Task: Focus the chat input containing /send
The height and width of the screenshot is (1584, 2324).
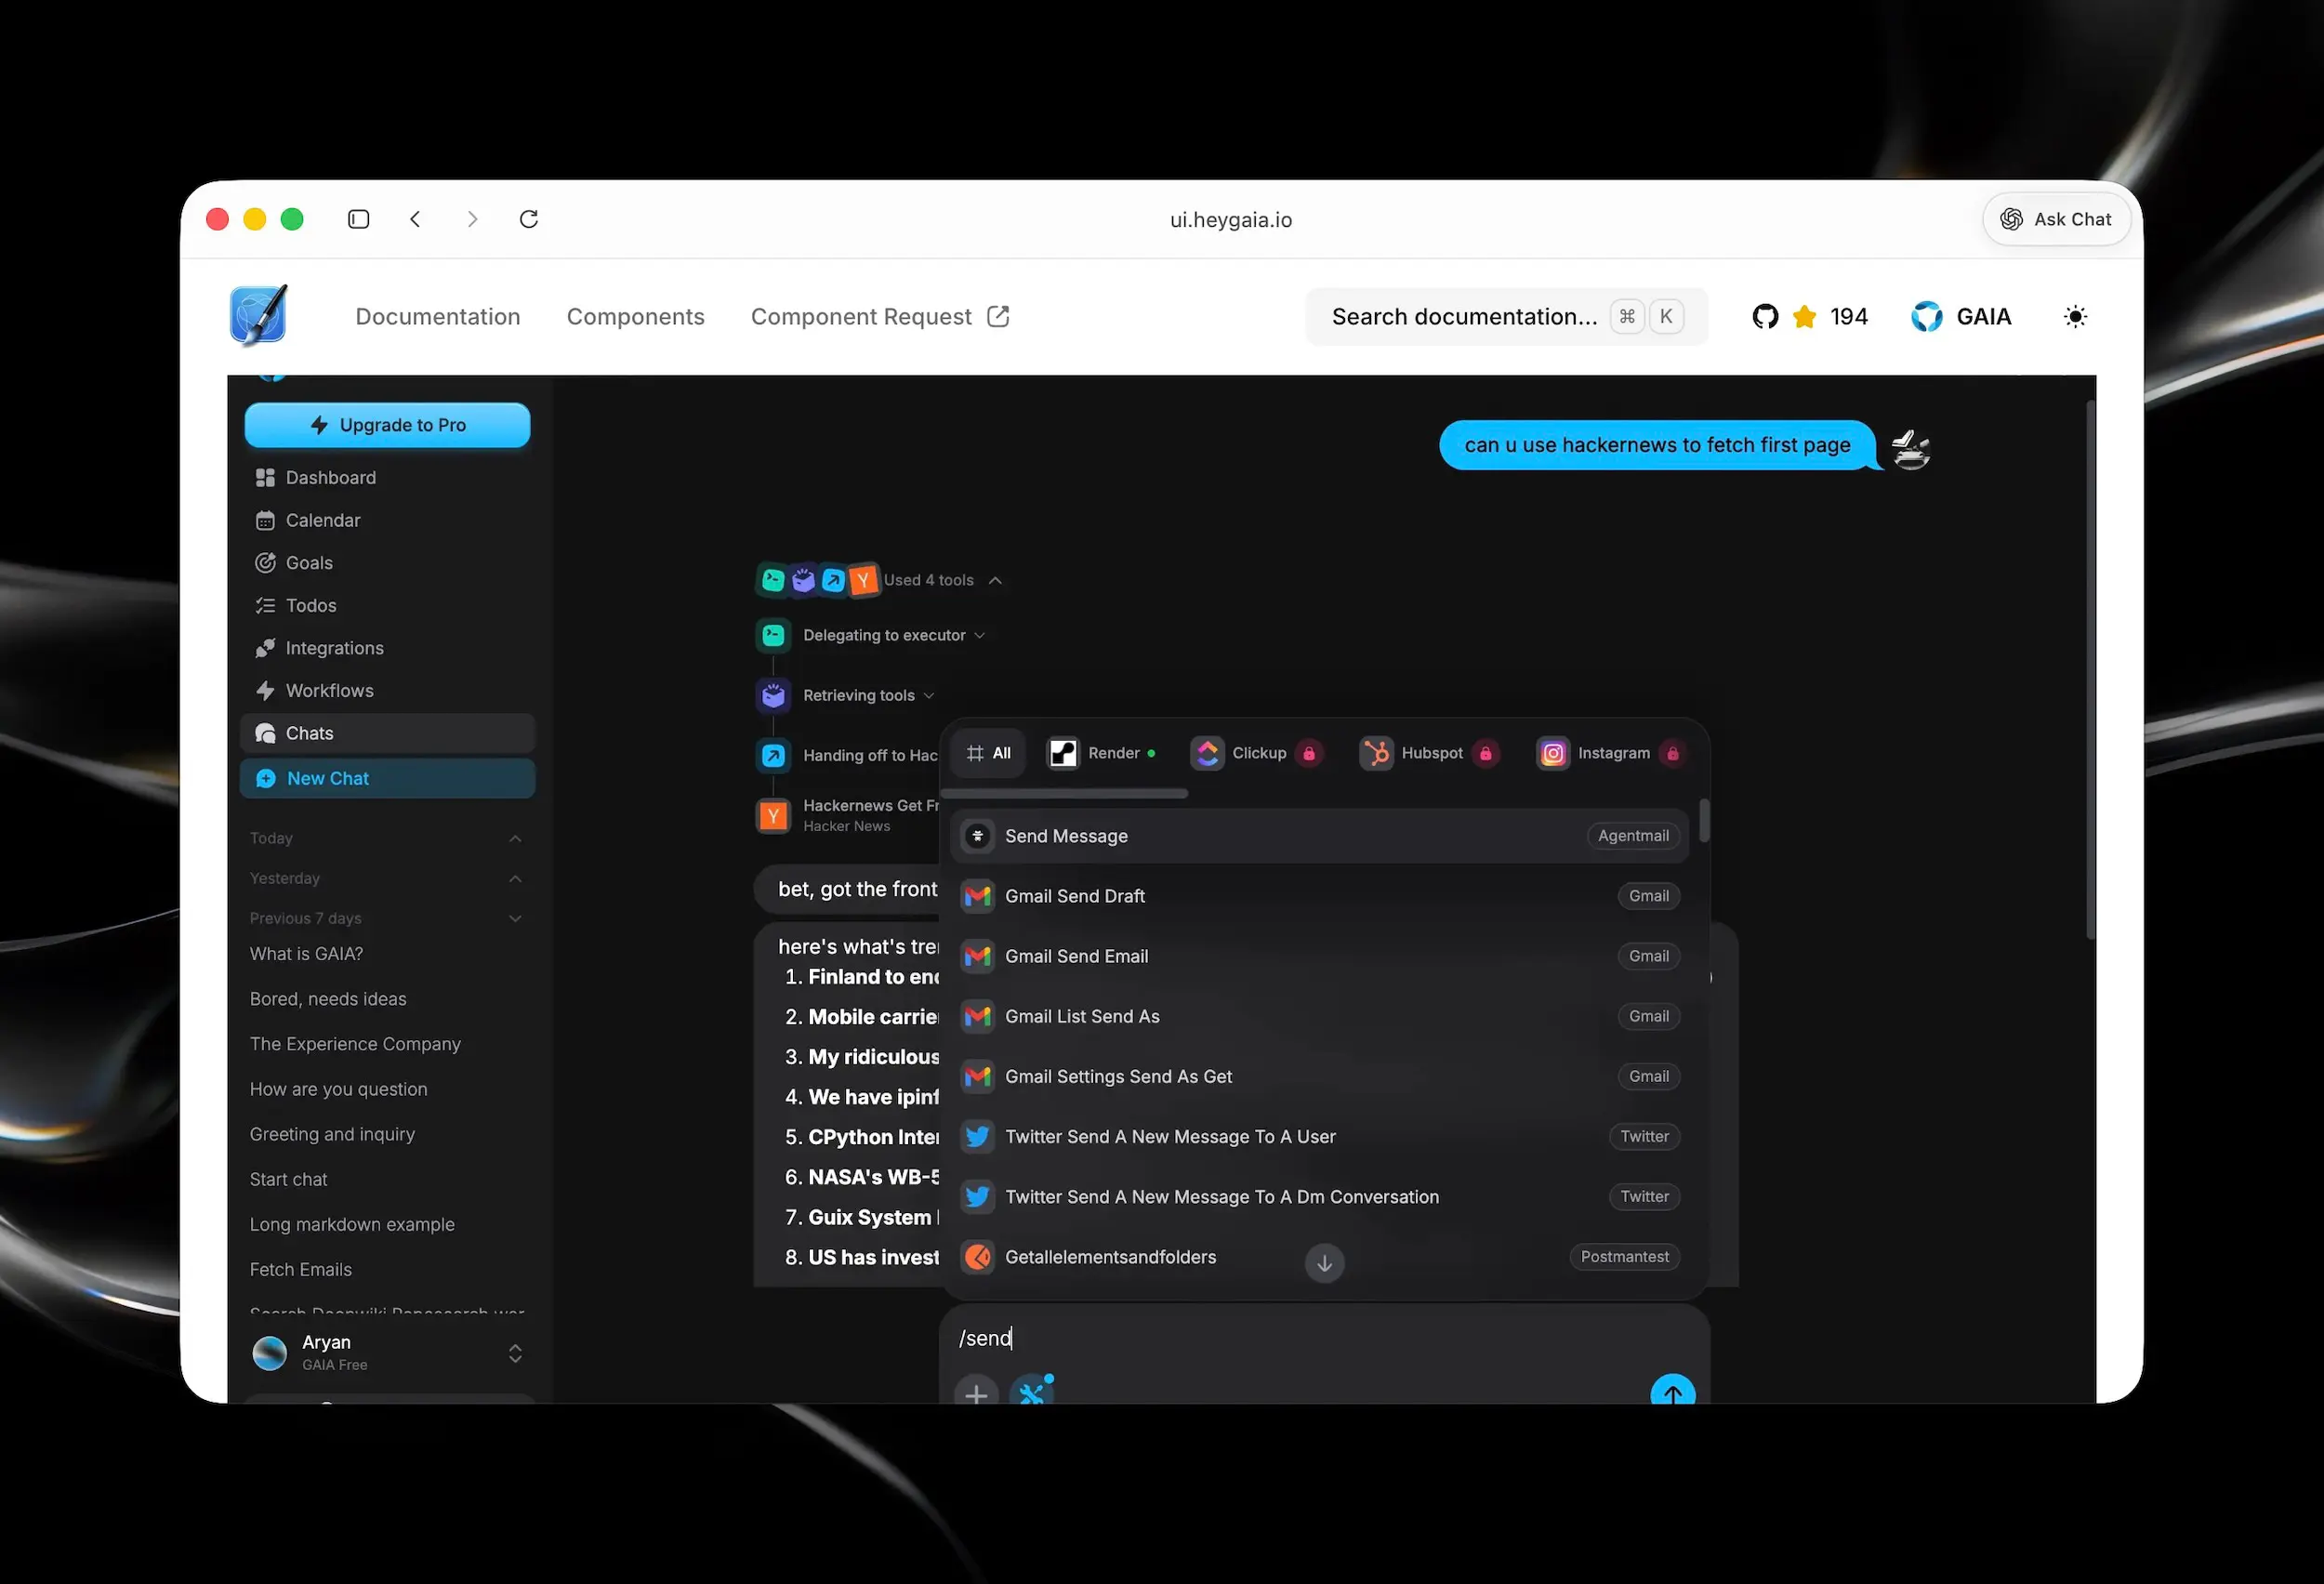Action: coord(1324,1338)
